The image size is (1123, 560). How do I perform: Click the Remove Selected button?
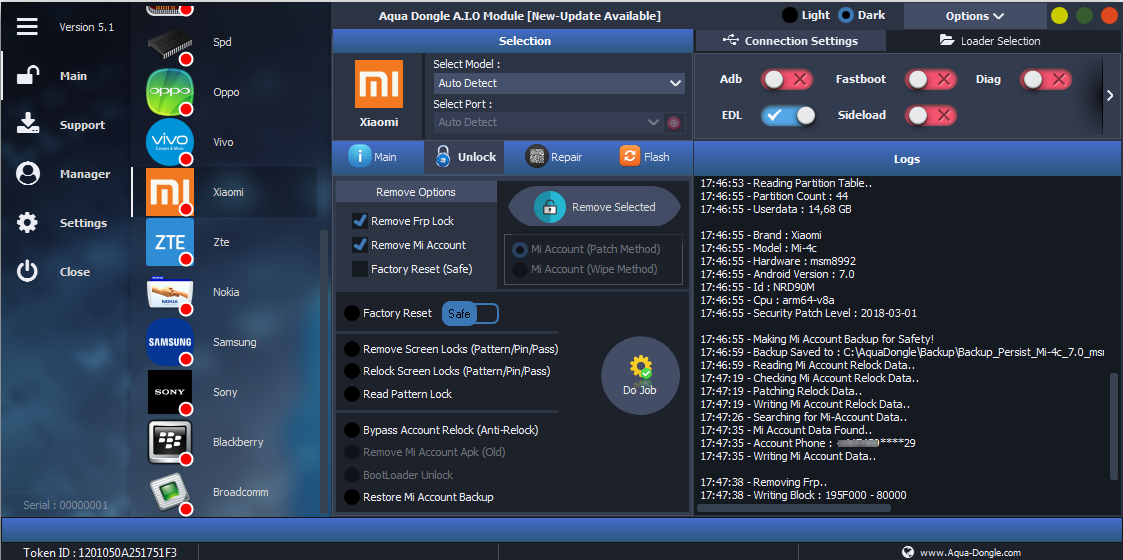coord(594,207)
